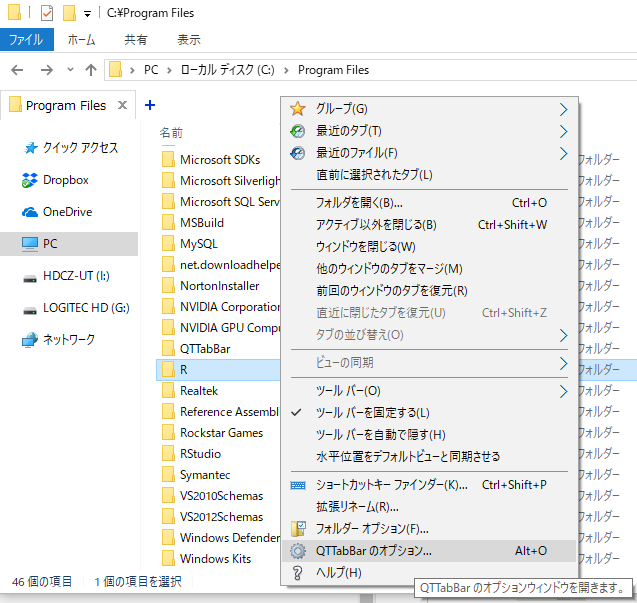Close the Program Files tab
637x603 pixels.
(122, 105)
